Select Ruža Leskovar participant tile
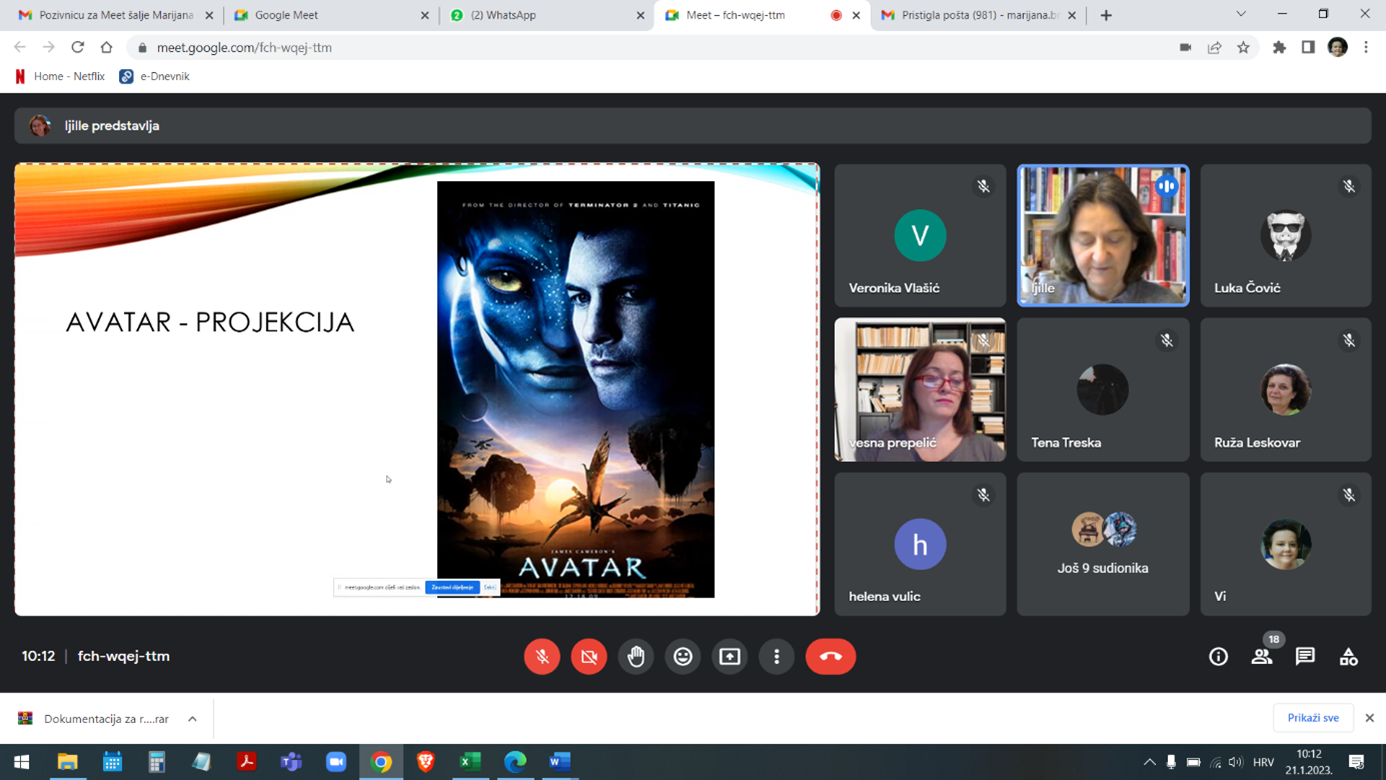The height and width of the screenshot is (780, 1386). pyautogui.click(x=1286, y=390)
